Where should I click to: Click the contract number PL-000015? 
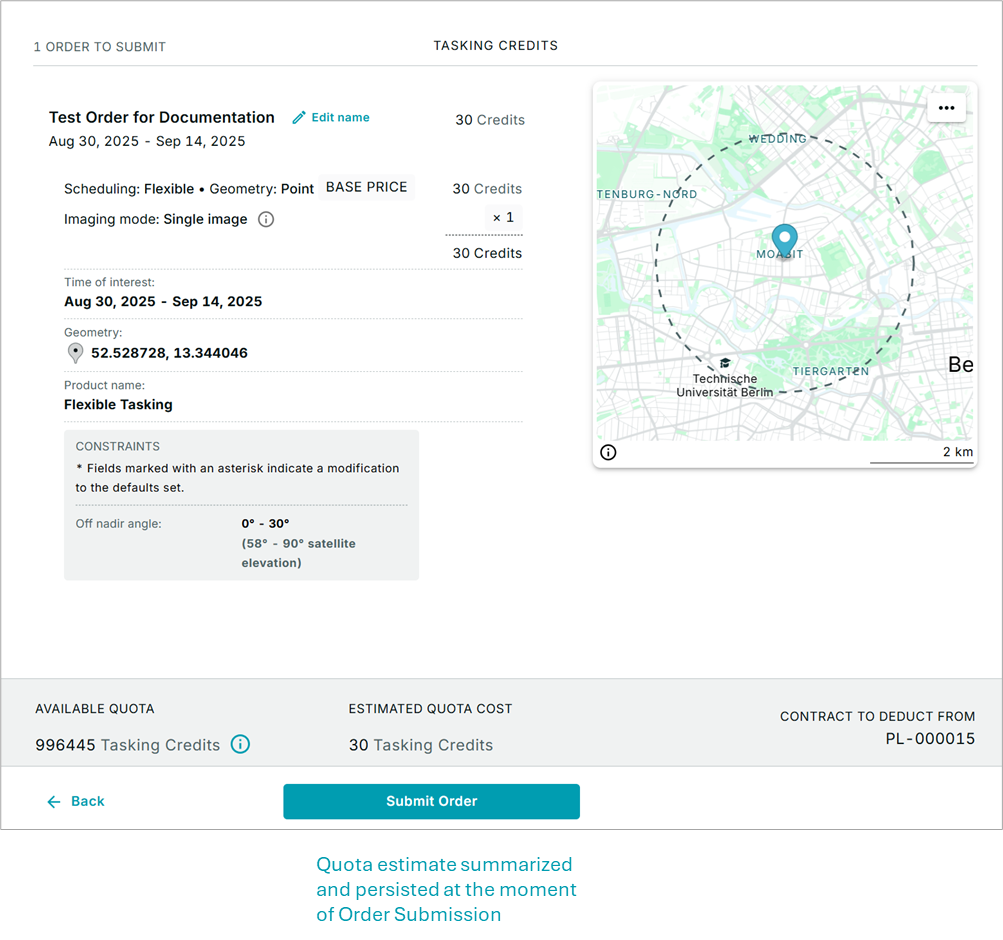(x=929, y=739)
